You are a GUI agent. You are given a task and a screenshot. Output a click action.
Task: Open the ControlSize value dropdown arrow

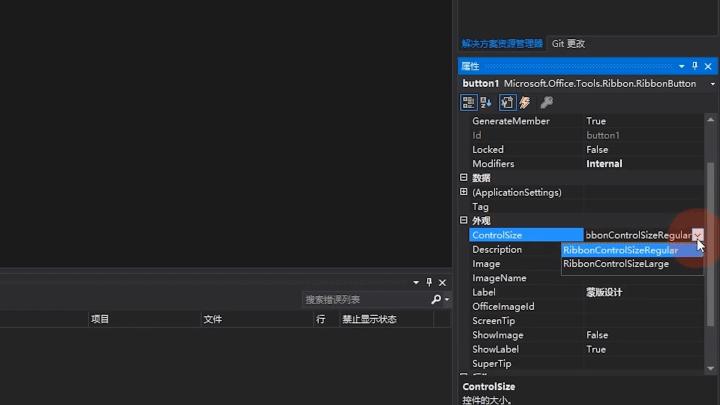[x=697, y=235]
